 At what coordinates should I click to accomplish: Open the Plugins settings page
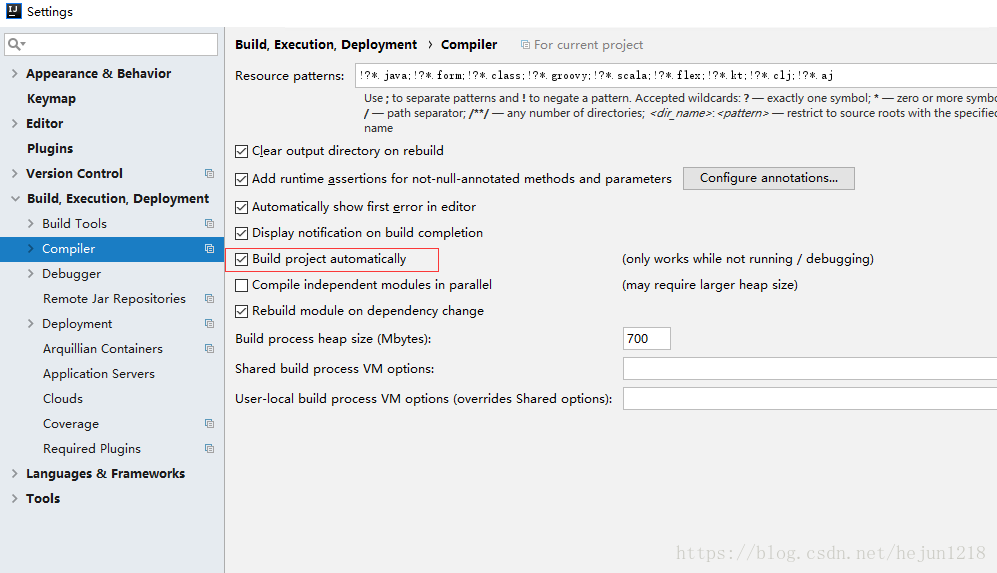click(50, 148)
